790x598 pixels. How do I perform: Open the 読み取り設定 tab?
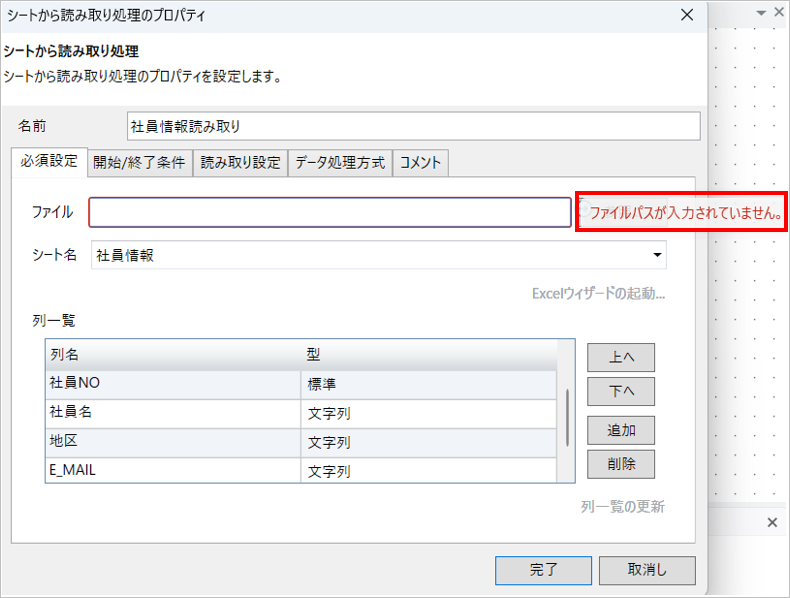240,162
